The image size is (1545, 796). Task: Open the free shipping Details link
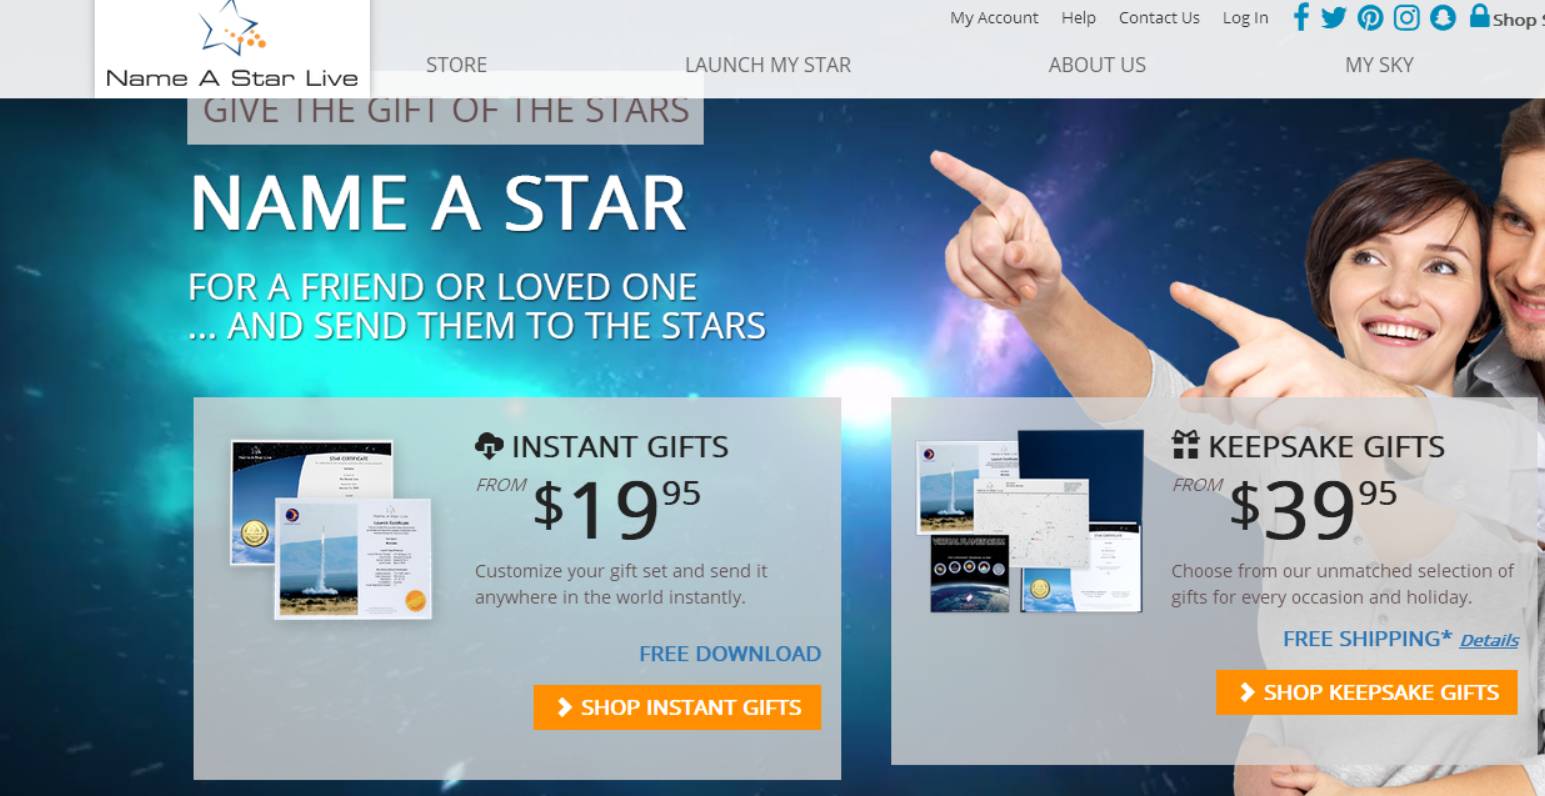click(x=1489, y=640)
